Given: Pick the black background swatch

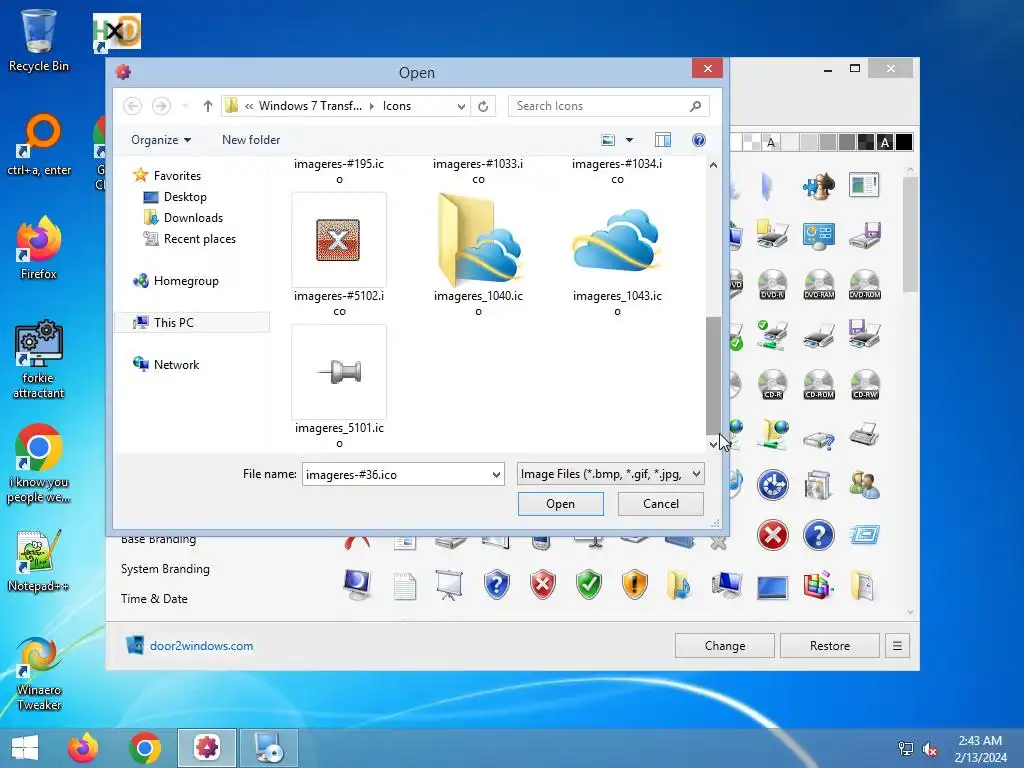Looking at the screenshot, I should click(904, 142).
